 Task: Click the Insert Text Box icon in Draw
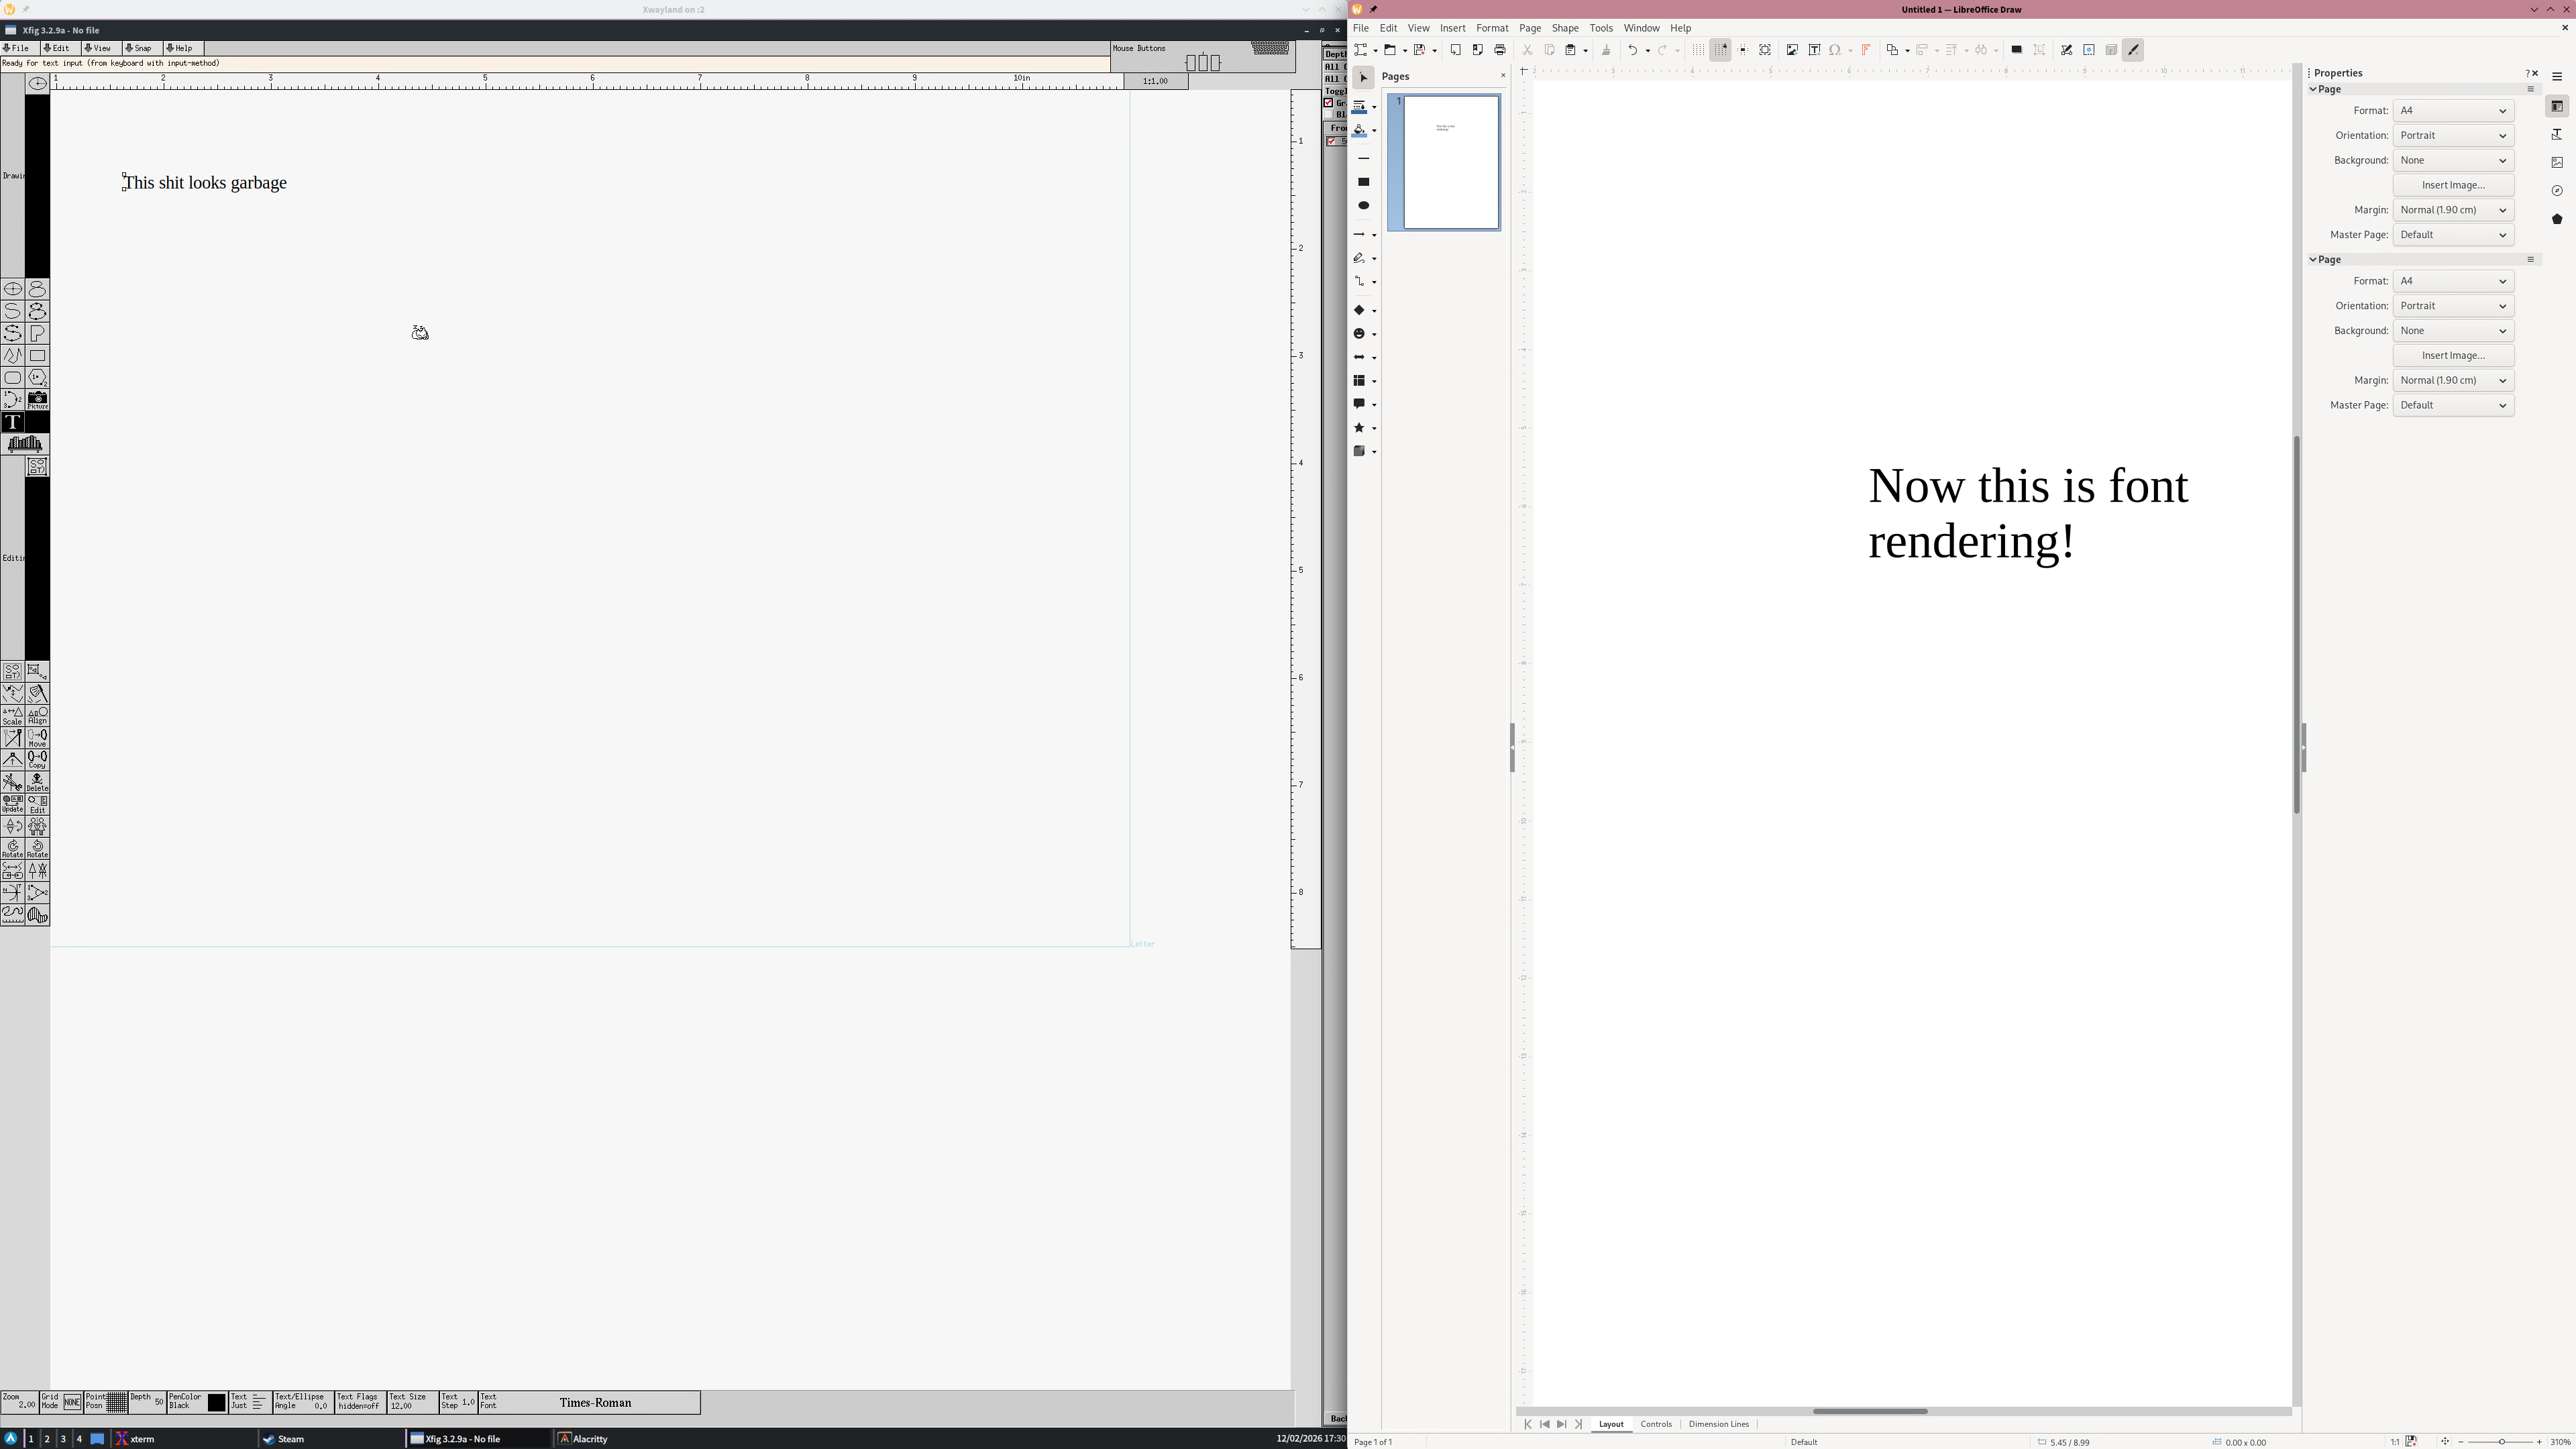(x=1814, y=50)
